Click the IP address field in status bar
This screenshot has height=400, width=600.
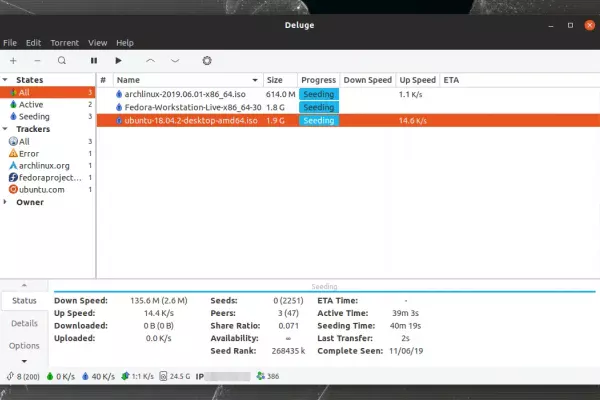click(x=223, y=376)
